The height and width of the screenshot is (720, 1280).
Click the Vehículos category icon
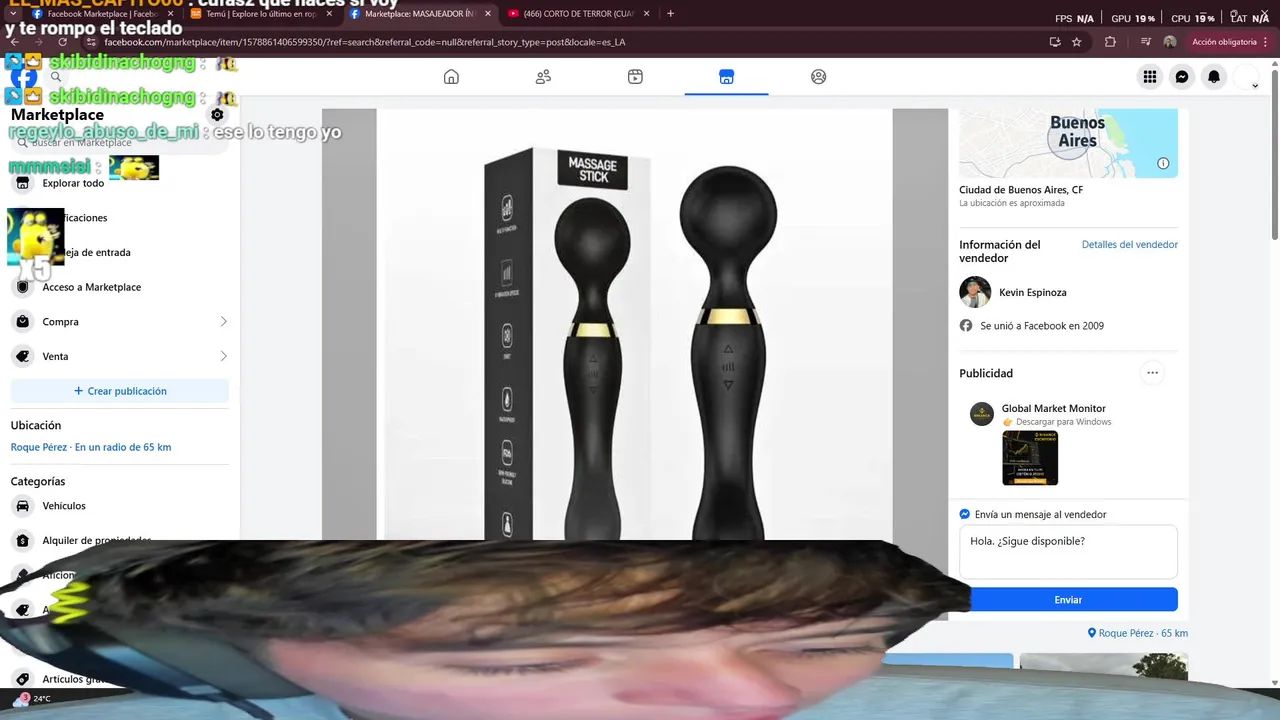23,506
